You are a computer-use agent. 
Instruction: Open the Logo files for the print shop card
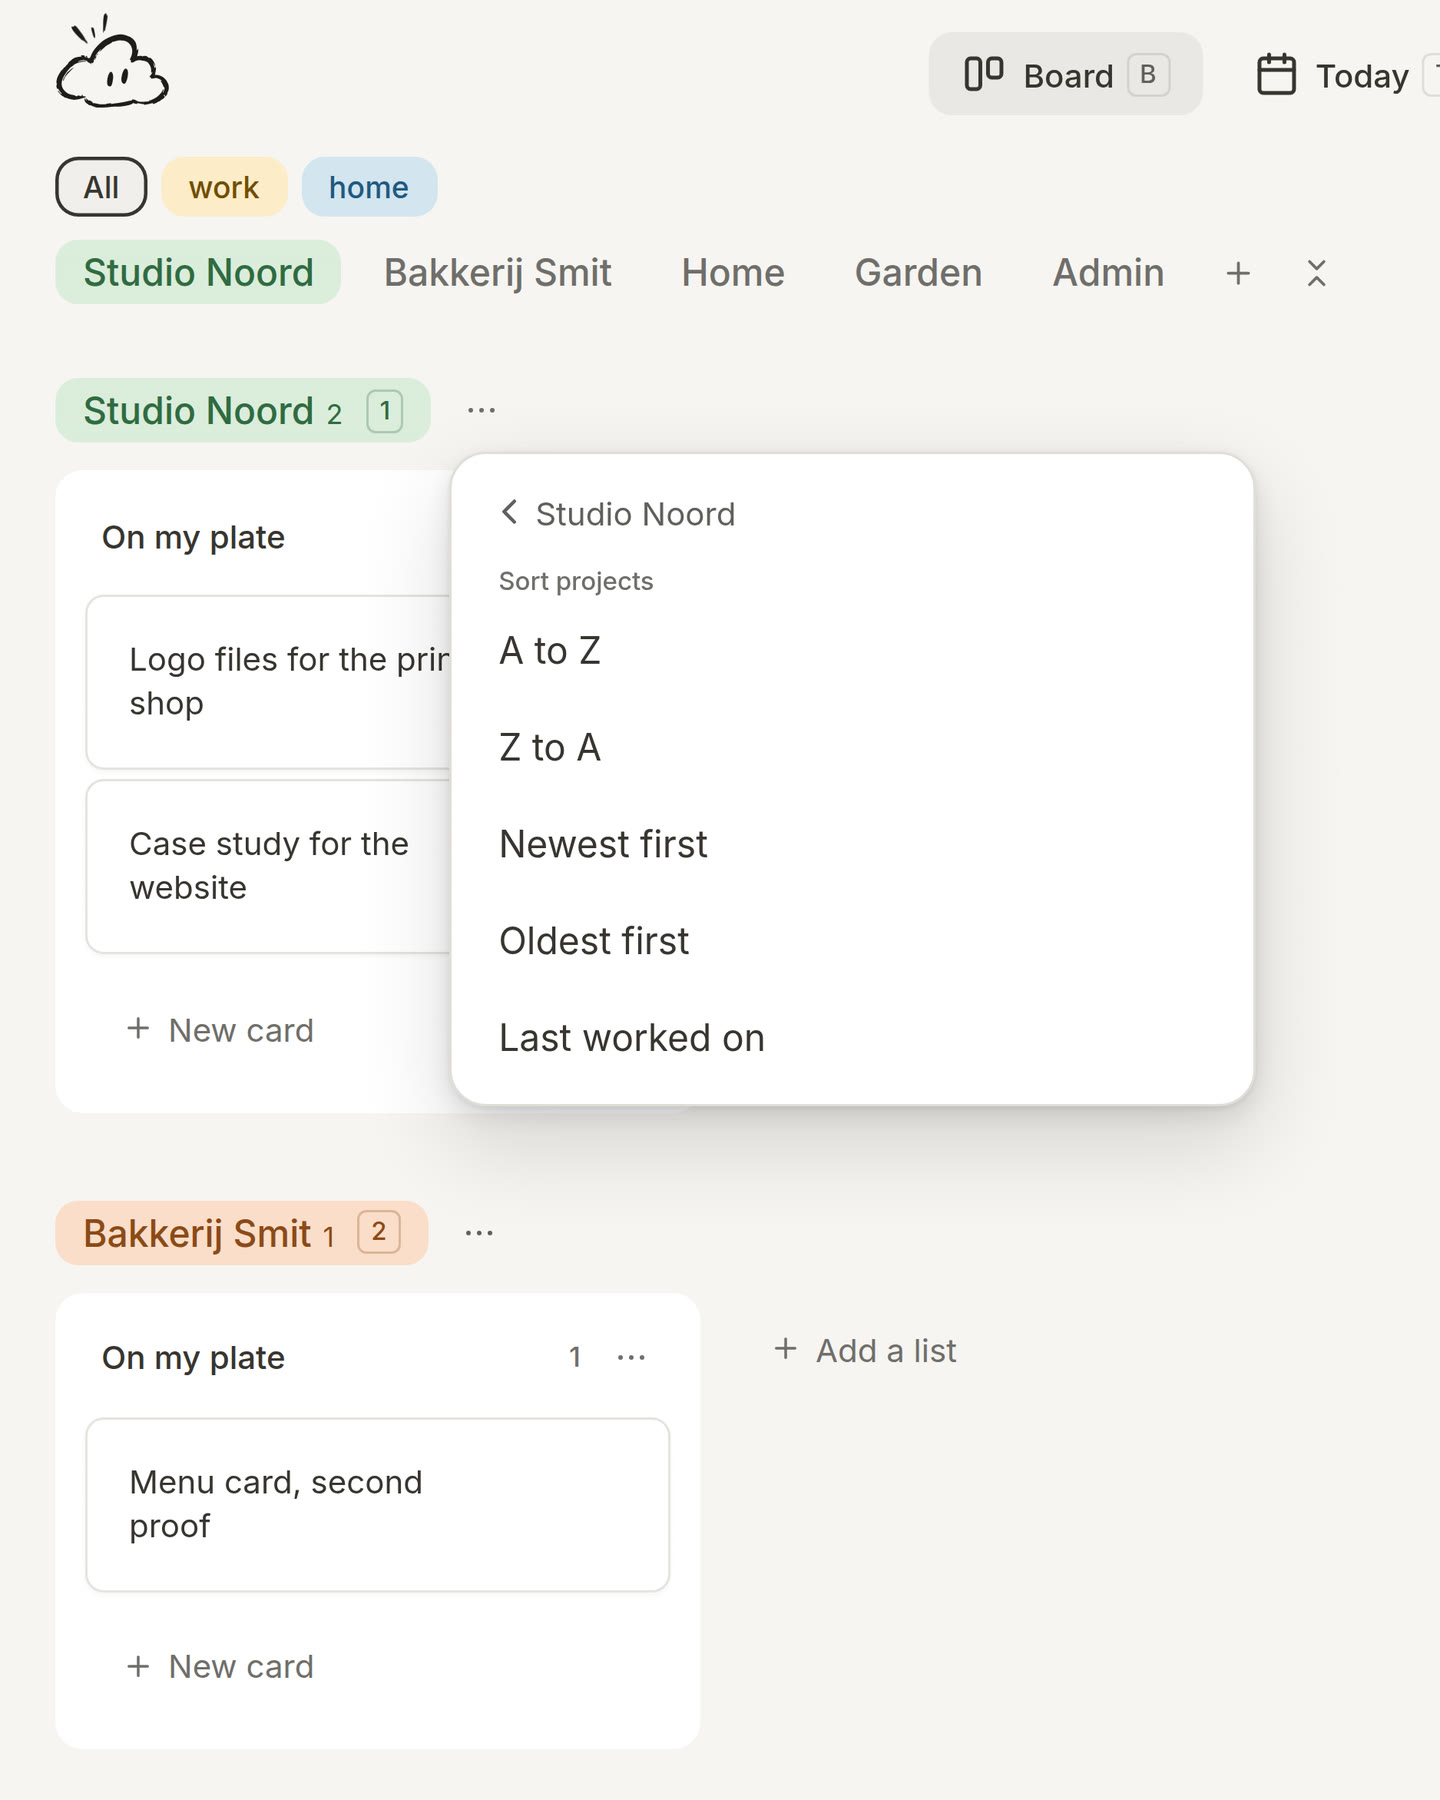(269, 682)
